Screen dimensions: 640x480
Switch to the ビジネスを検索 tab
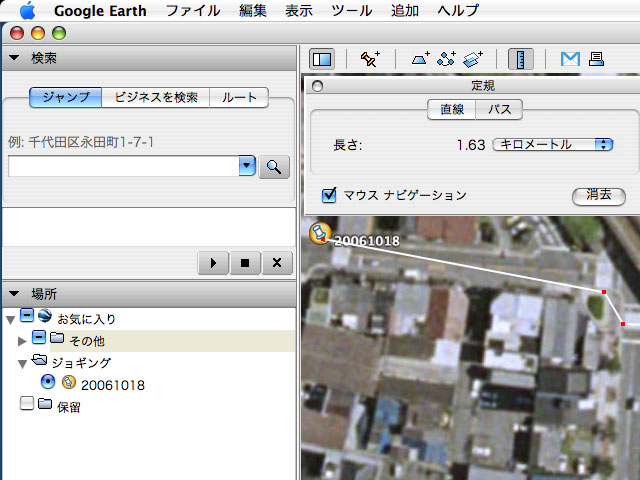(156, 98)
